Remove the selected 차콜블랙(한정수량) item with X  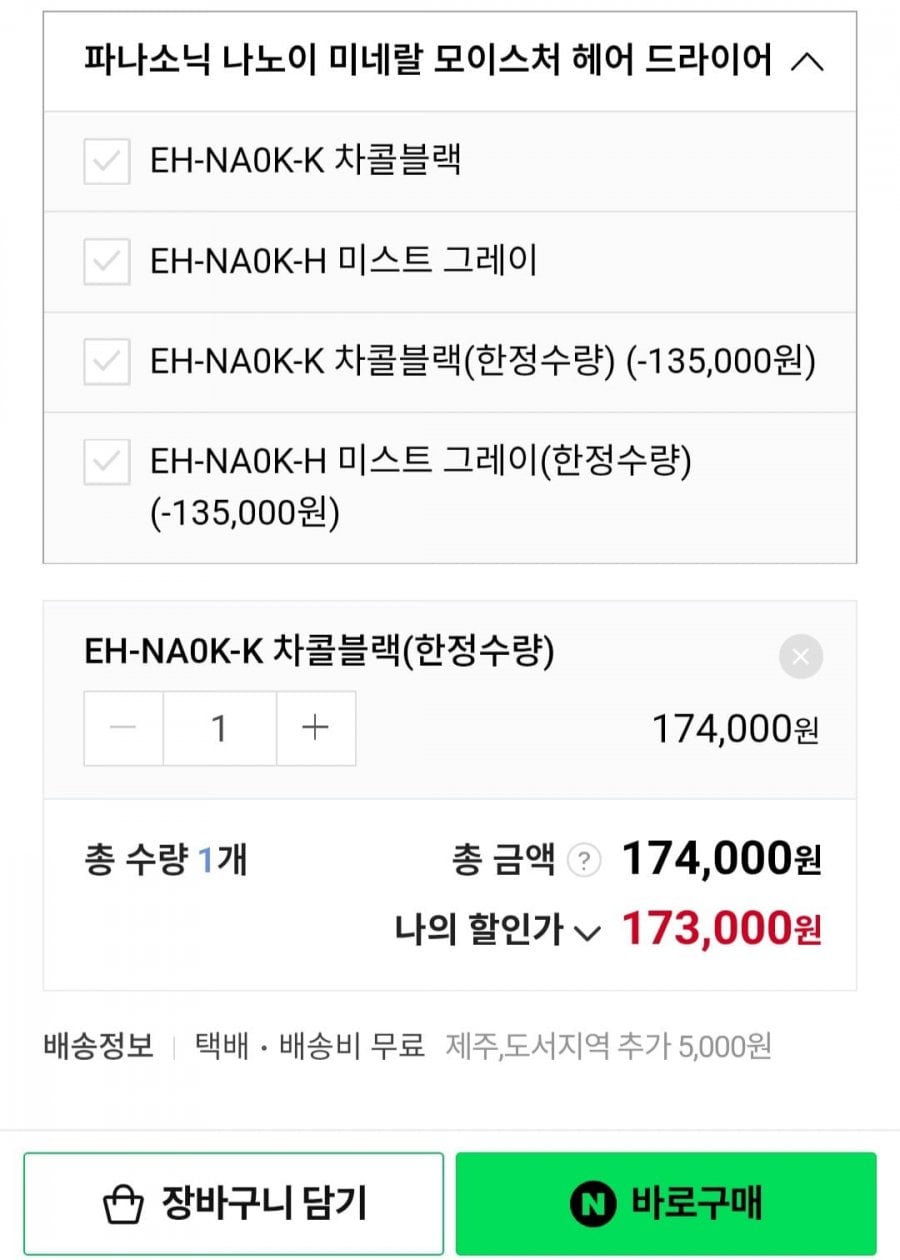(800, 657)
